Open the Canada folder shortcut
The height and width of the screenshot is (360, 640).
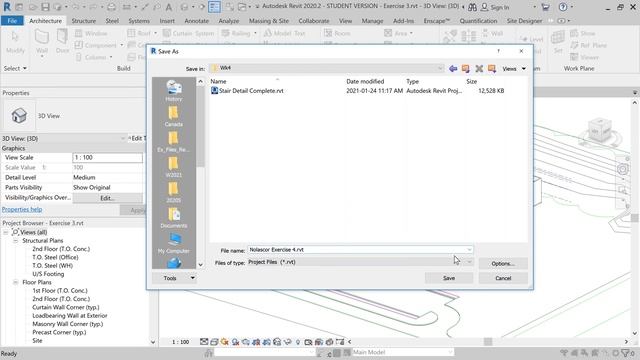[x=174, y=116]
